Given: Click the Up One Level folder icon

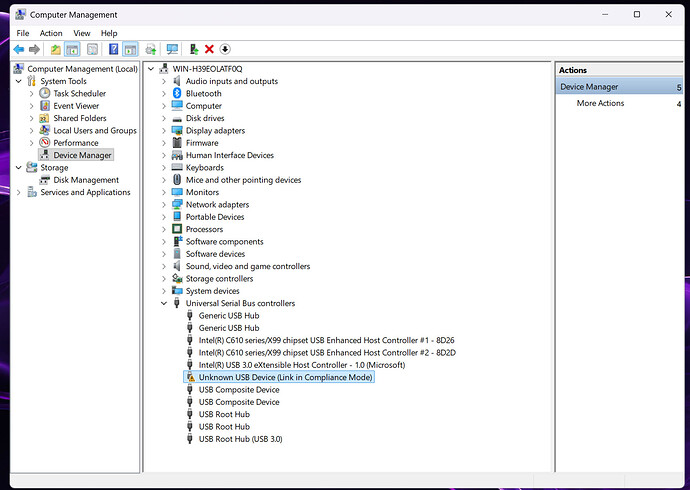Looking at the screenshot, I should click(x=56, y=49).
